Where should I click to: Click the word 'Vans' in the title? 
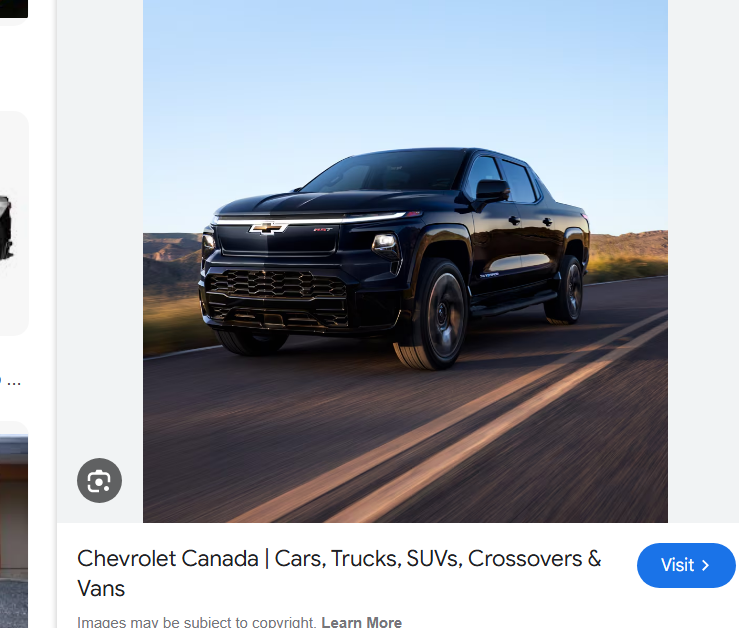[x=101, y=588]
